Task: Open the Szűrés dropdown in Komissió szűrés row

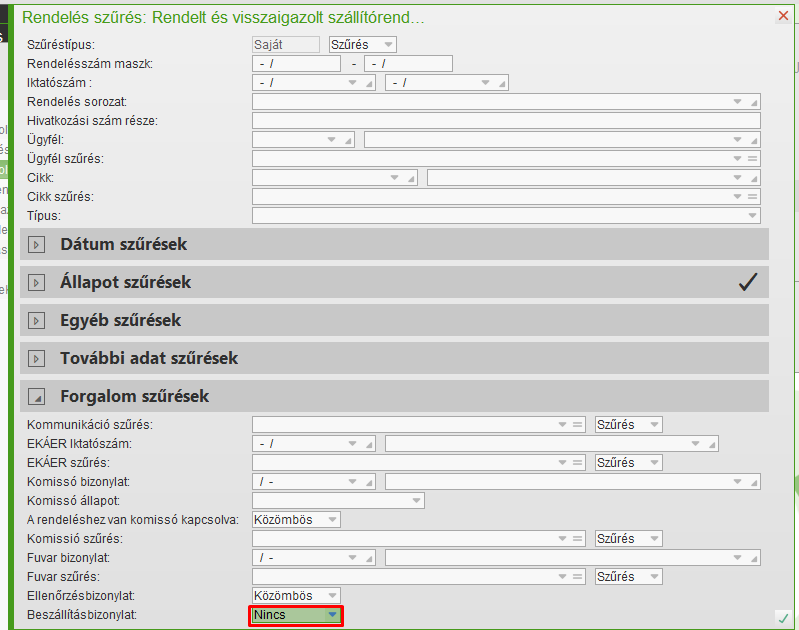Action: 629,539
